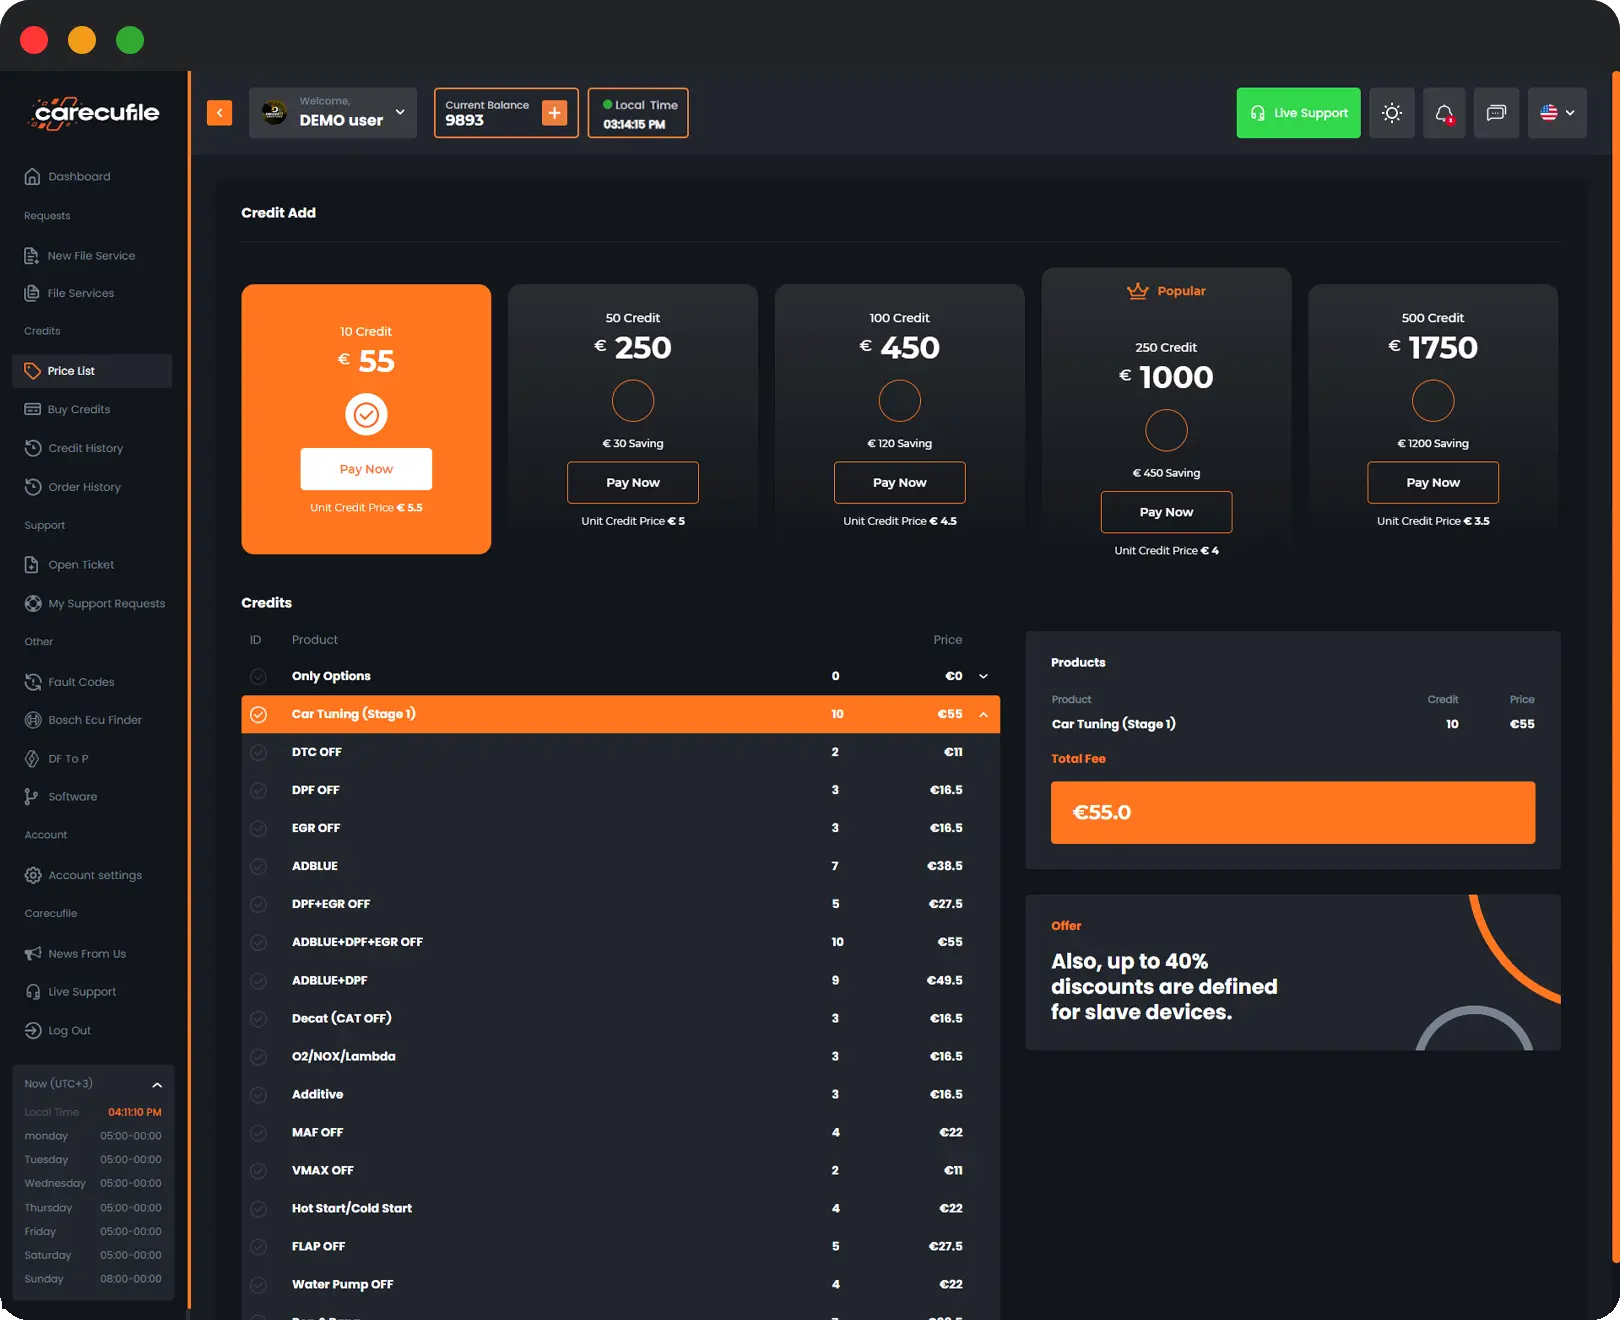Open the language flag dropdown
Image resolution: width=1620 pixels, height=1320 pixels.
click(x=1557, y=113)
